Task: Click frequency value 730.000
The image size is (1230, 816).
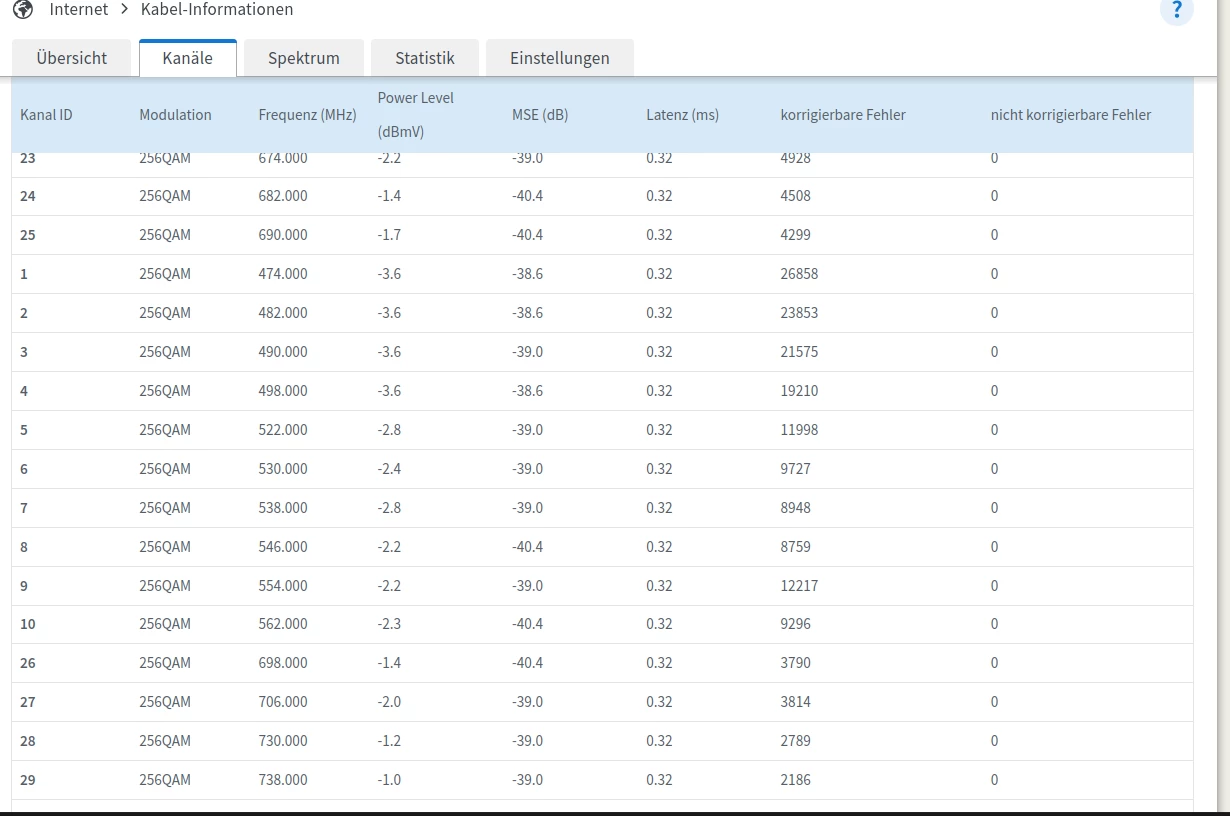Action: pyautogui.click(x=283, y=741)
